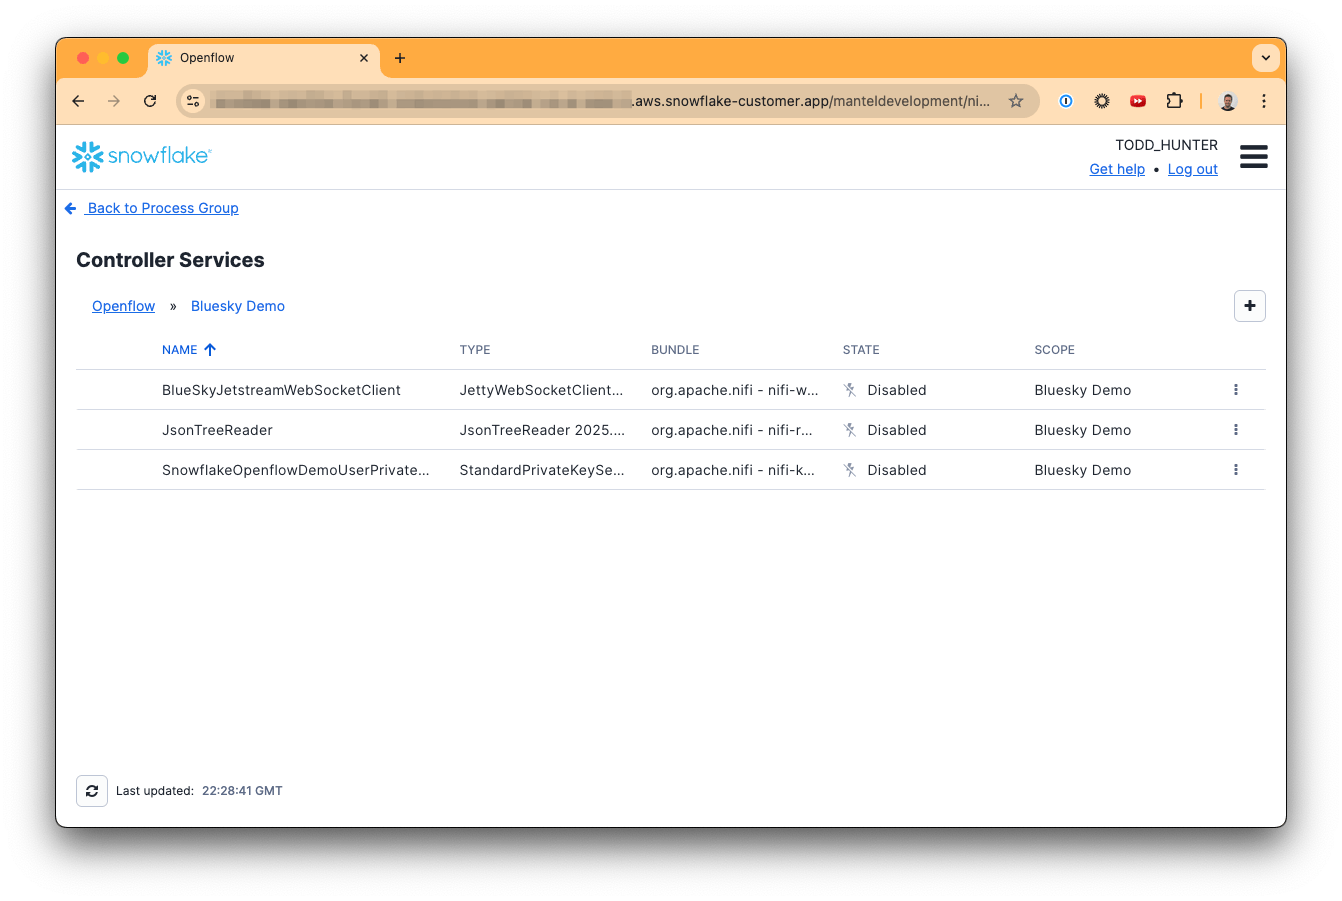
Task: Go forward in browser history
Action: click(114, 101)
